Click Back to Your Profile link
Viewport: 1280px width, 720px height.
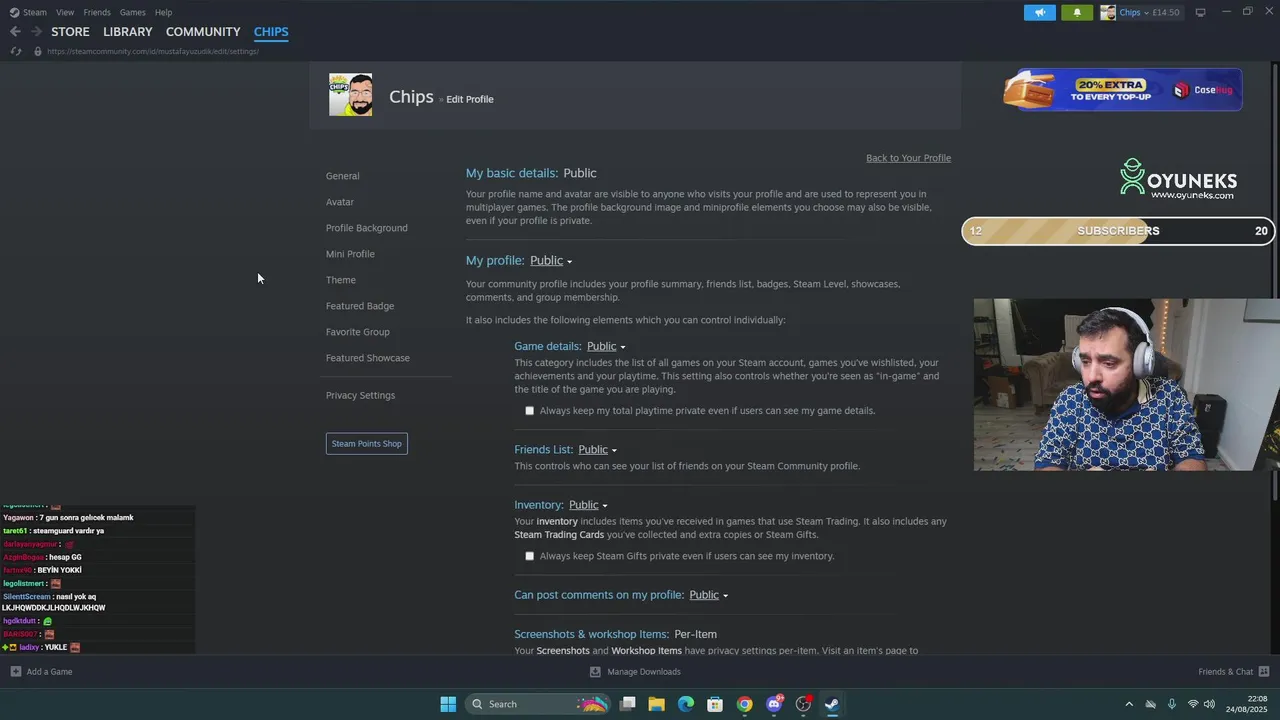[x=908, y=158]
